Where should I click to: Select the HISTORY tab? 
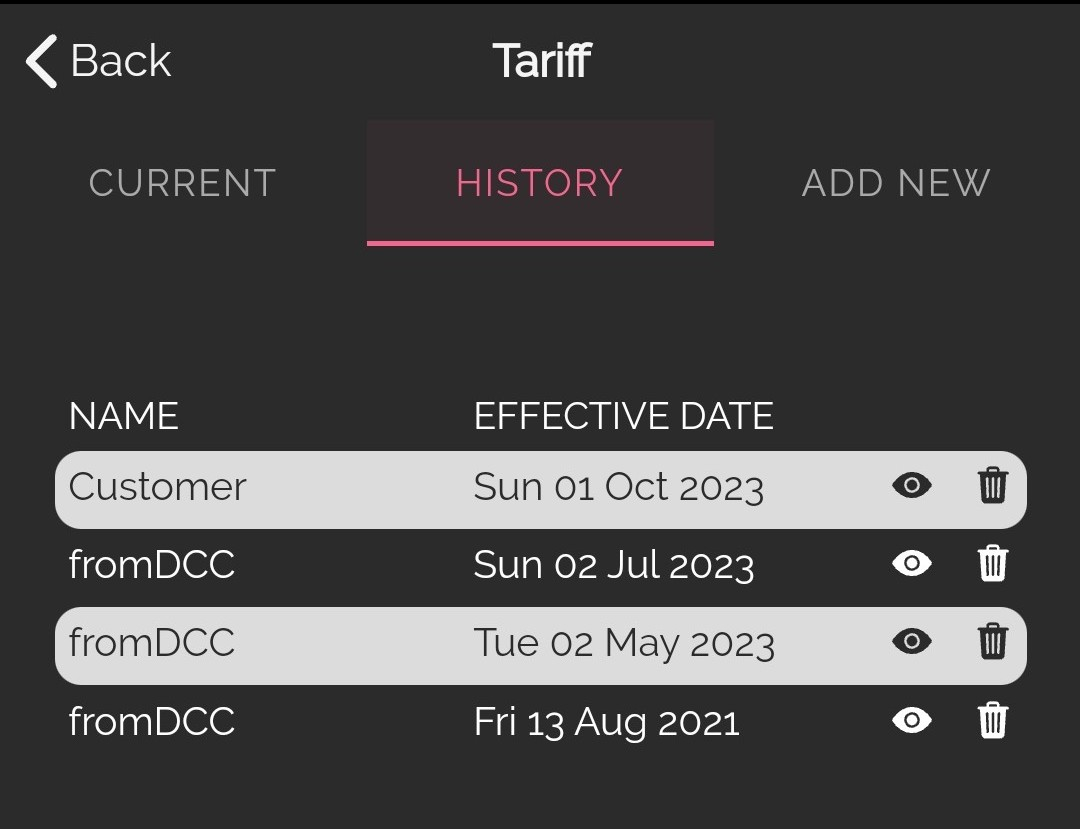coord(540,183)
